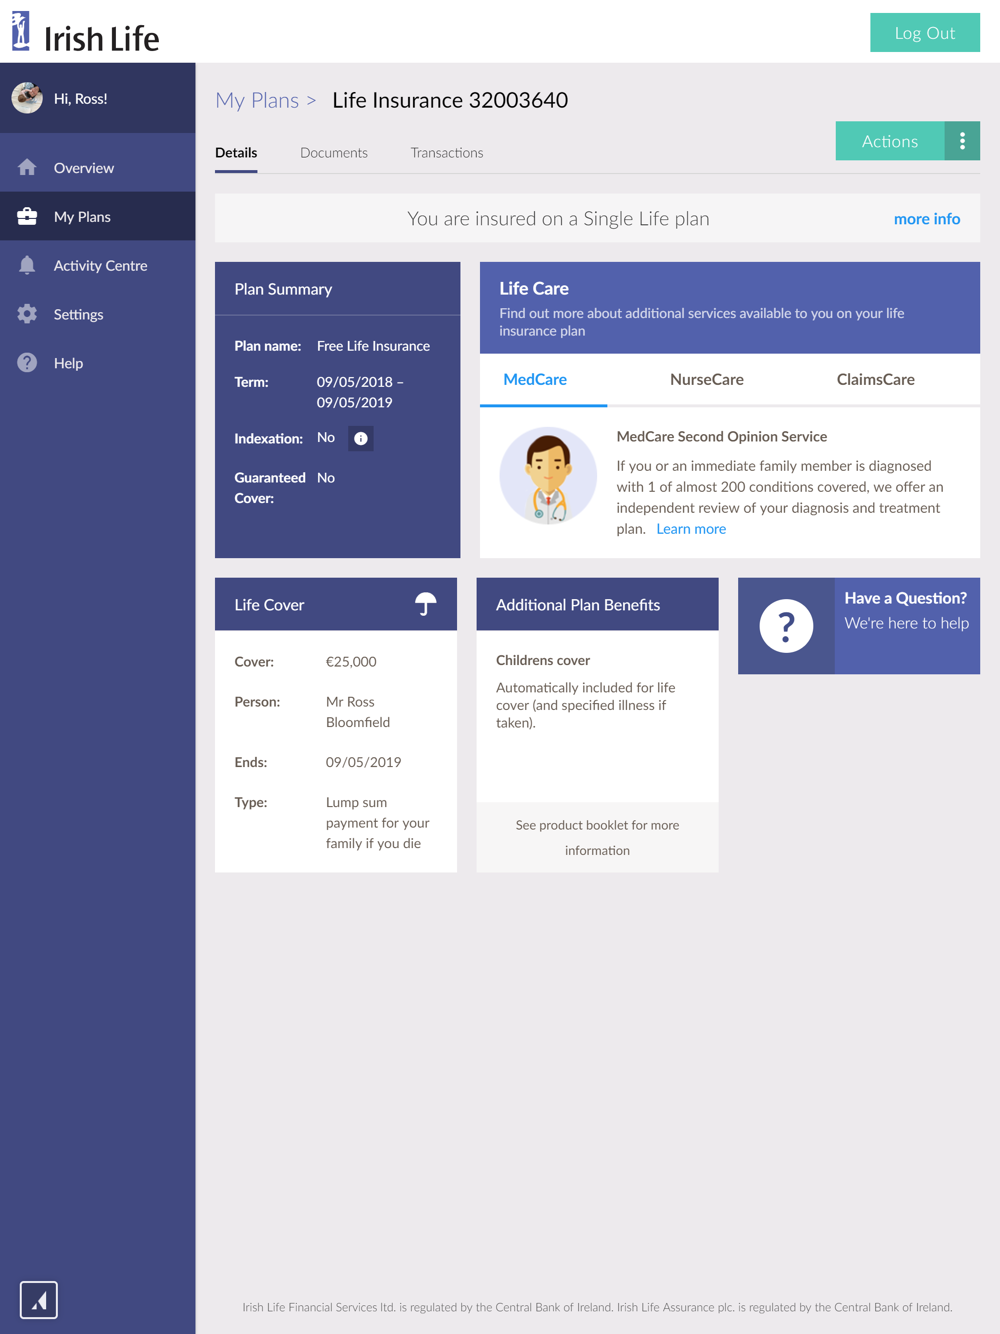Click Free Life Insurance plan name

tap(373, 346)
